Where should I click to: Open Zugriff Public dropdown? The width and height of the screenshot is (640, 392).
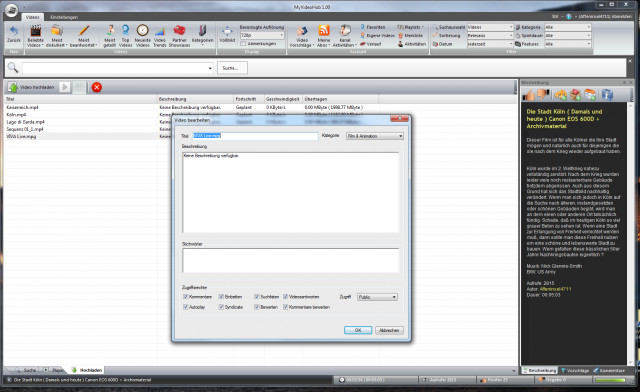(377, 297)
